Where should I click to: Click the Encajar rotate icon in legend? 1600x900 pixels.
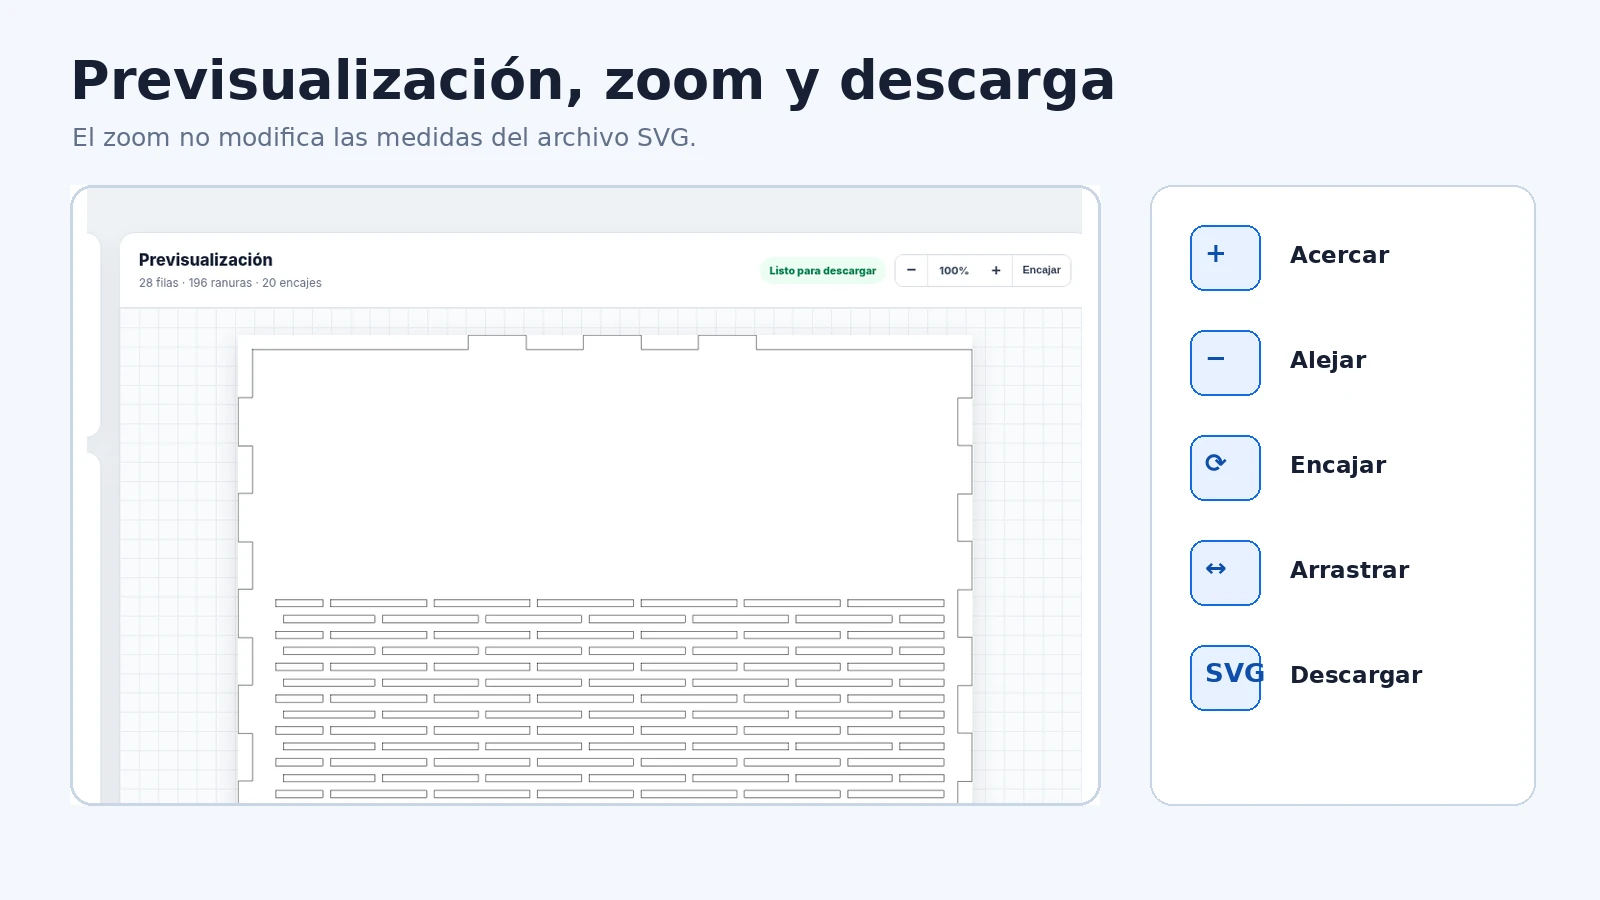point(1225,468)
